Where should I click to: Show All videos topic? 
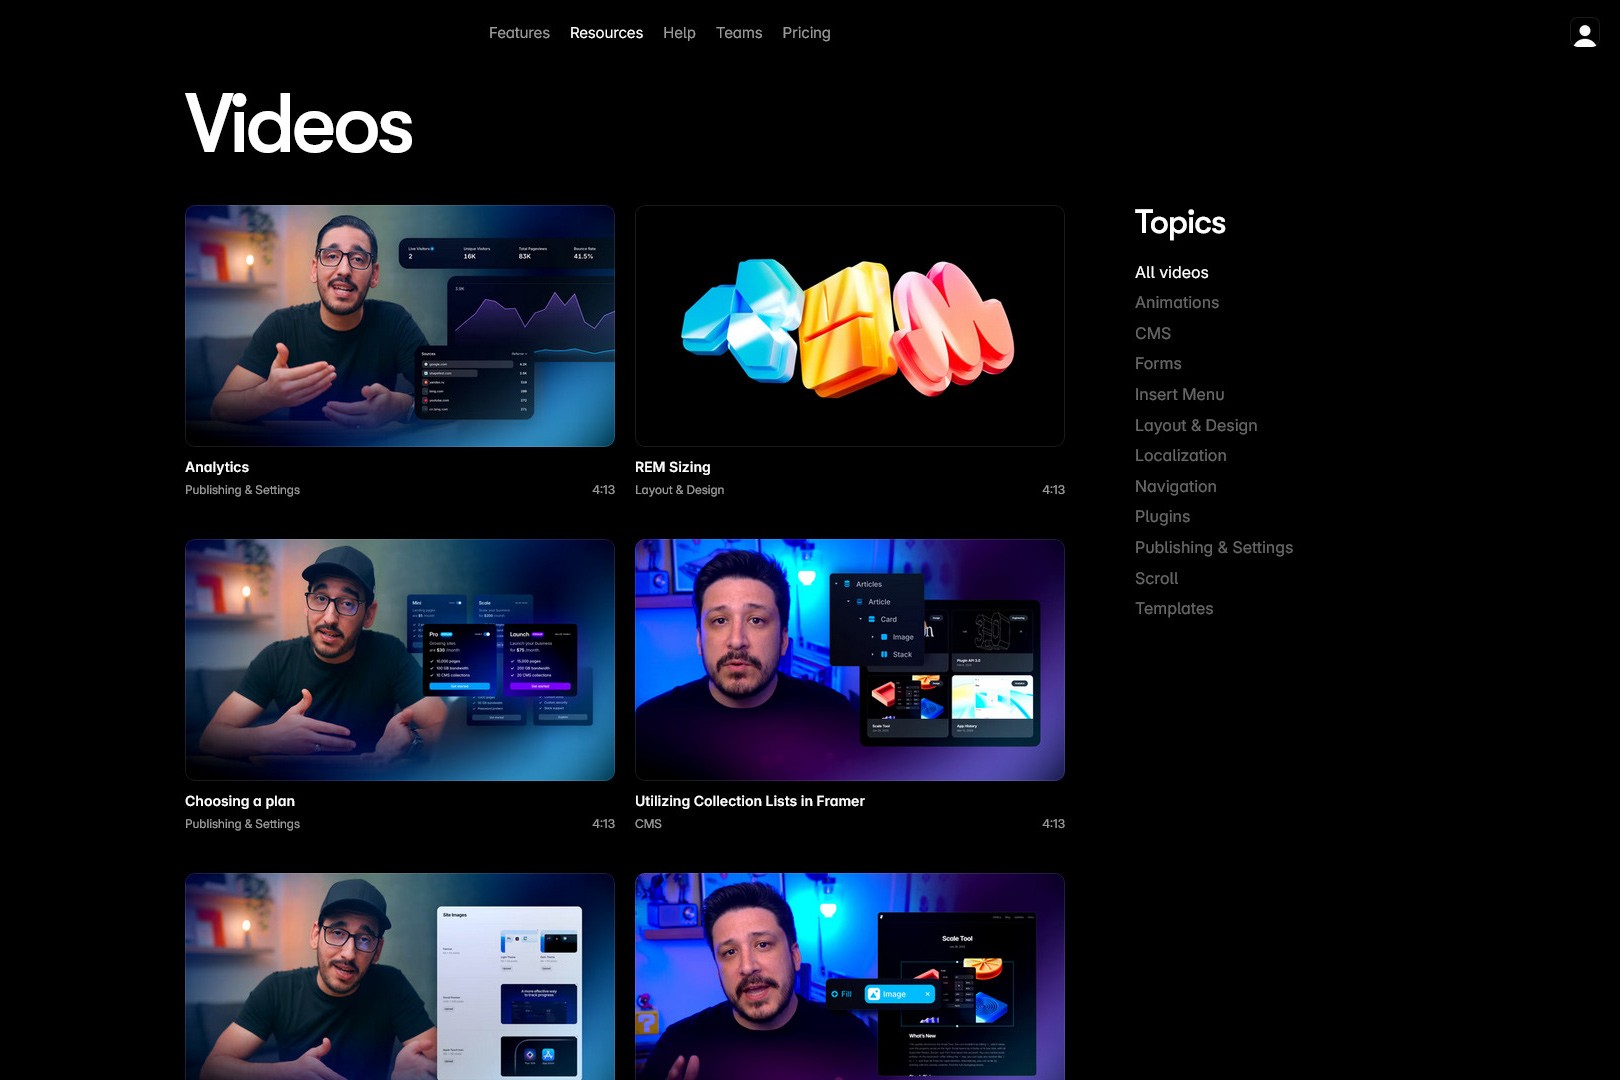point(1171,272)
